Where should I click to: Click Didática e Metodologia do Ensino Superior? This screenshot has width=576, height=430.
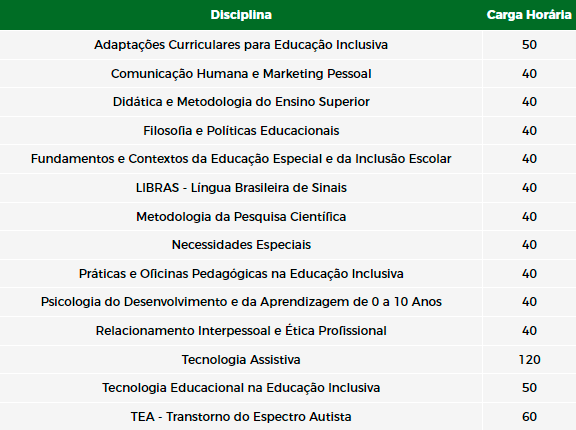[x=241, y=102]
